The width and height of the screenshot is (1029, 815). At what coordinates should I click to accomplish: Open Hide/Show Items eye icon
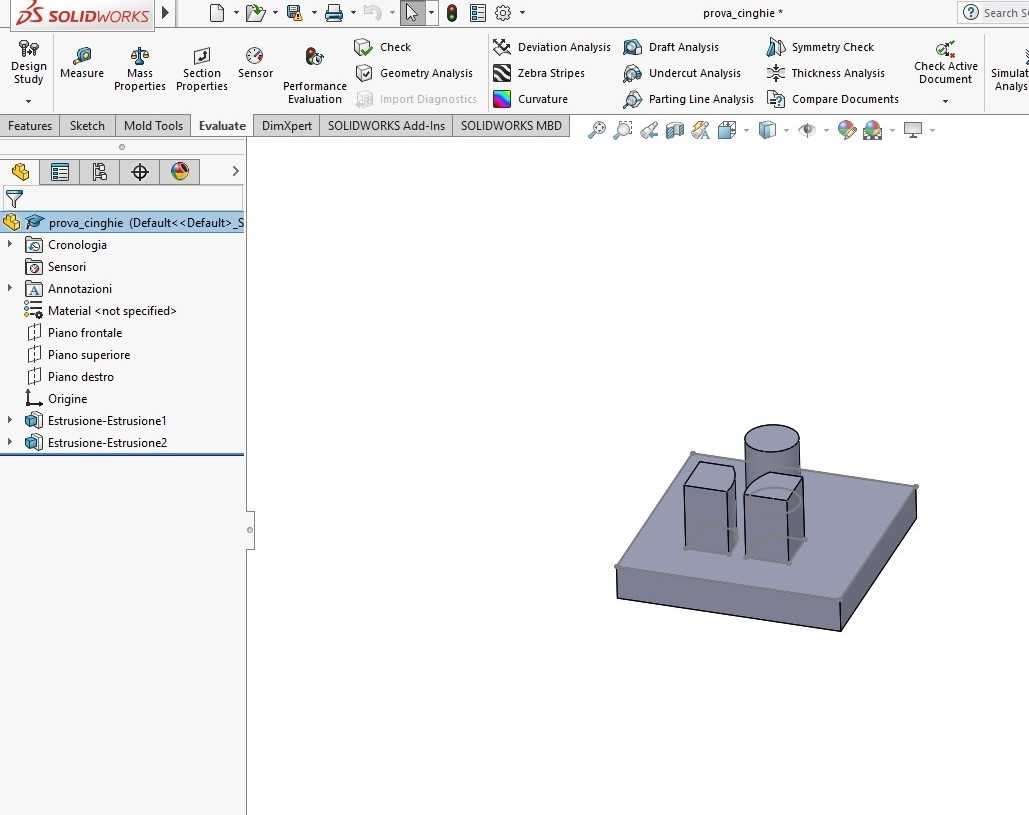tap(807, 130)
